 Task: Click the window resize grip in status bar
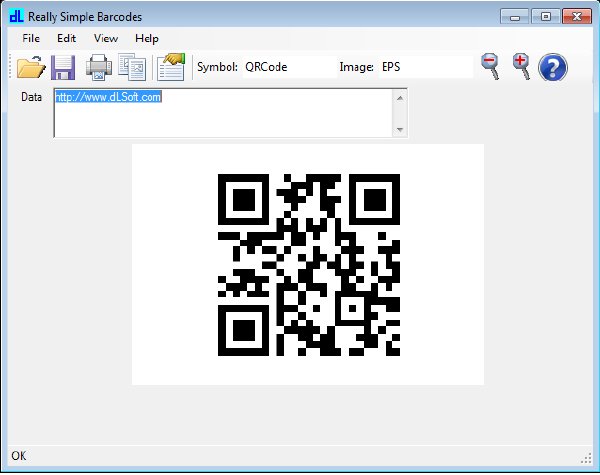pos(587,459)
